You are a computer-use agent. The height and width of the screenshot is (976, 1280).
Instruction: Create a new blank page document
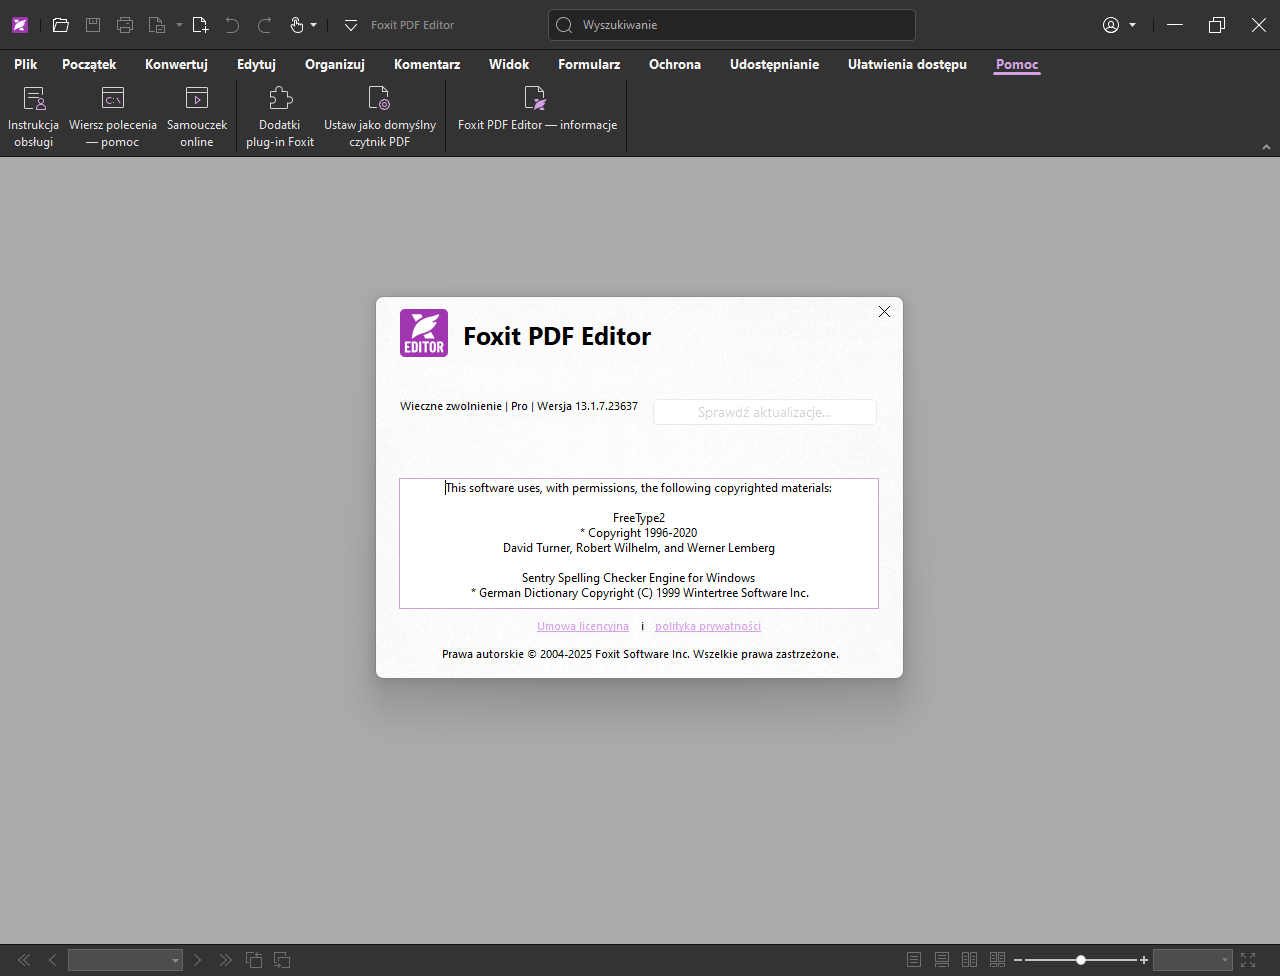click(x=200, y=25)
